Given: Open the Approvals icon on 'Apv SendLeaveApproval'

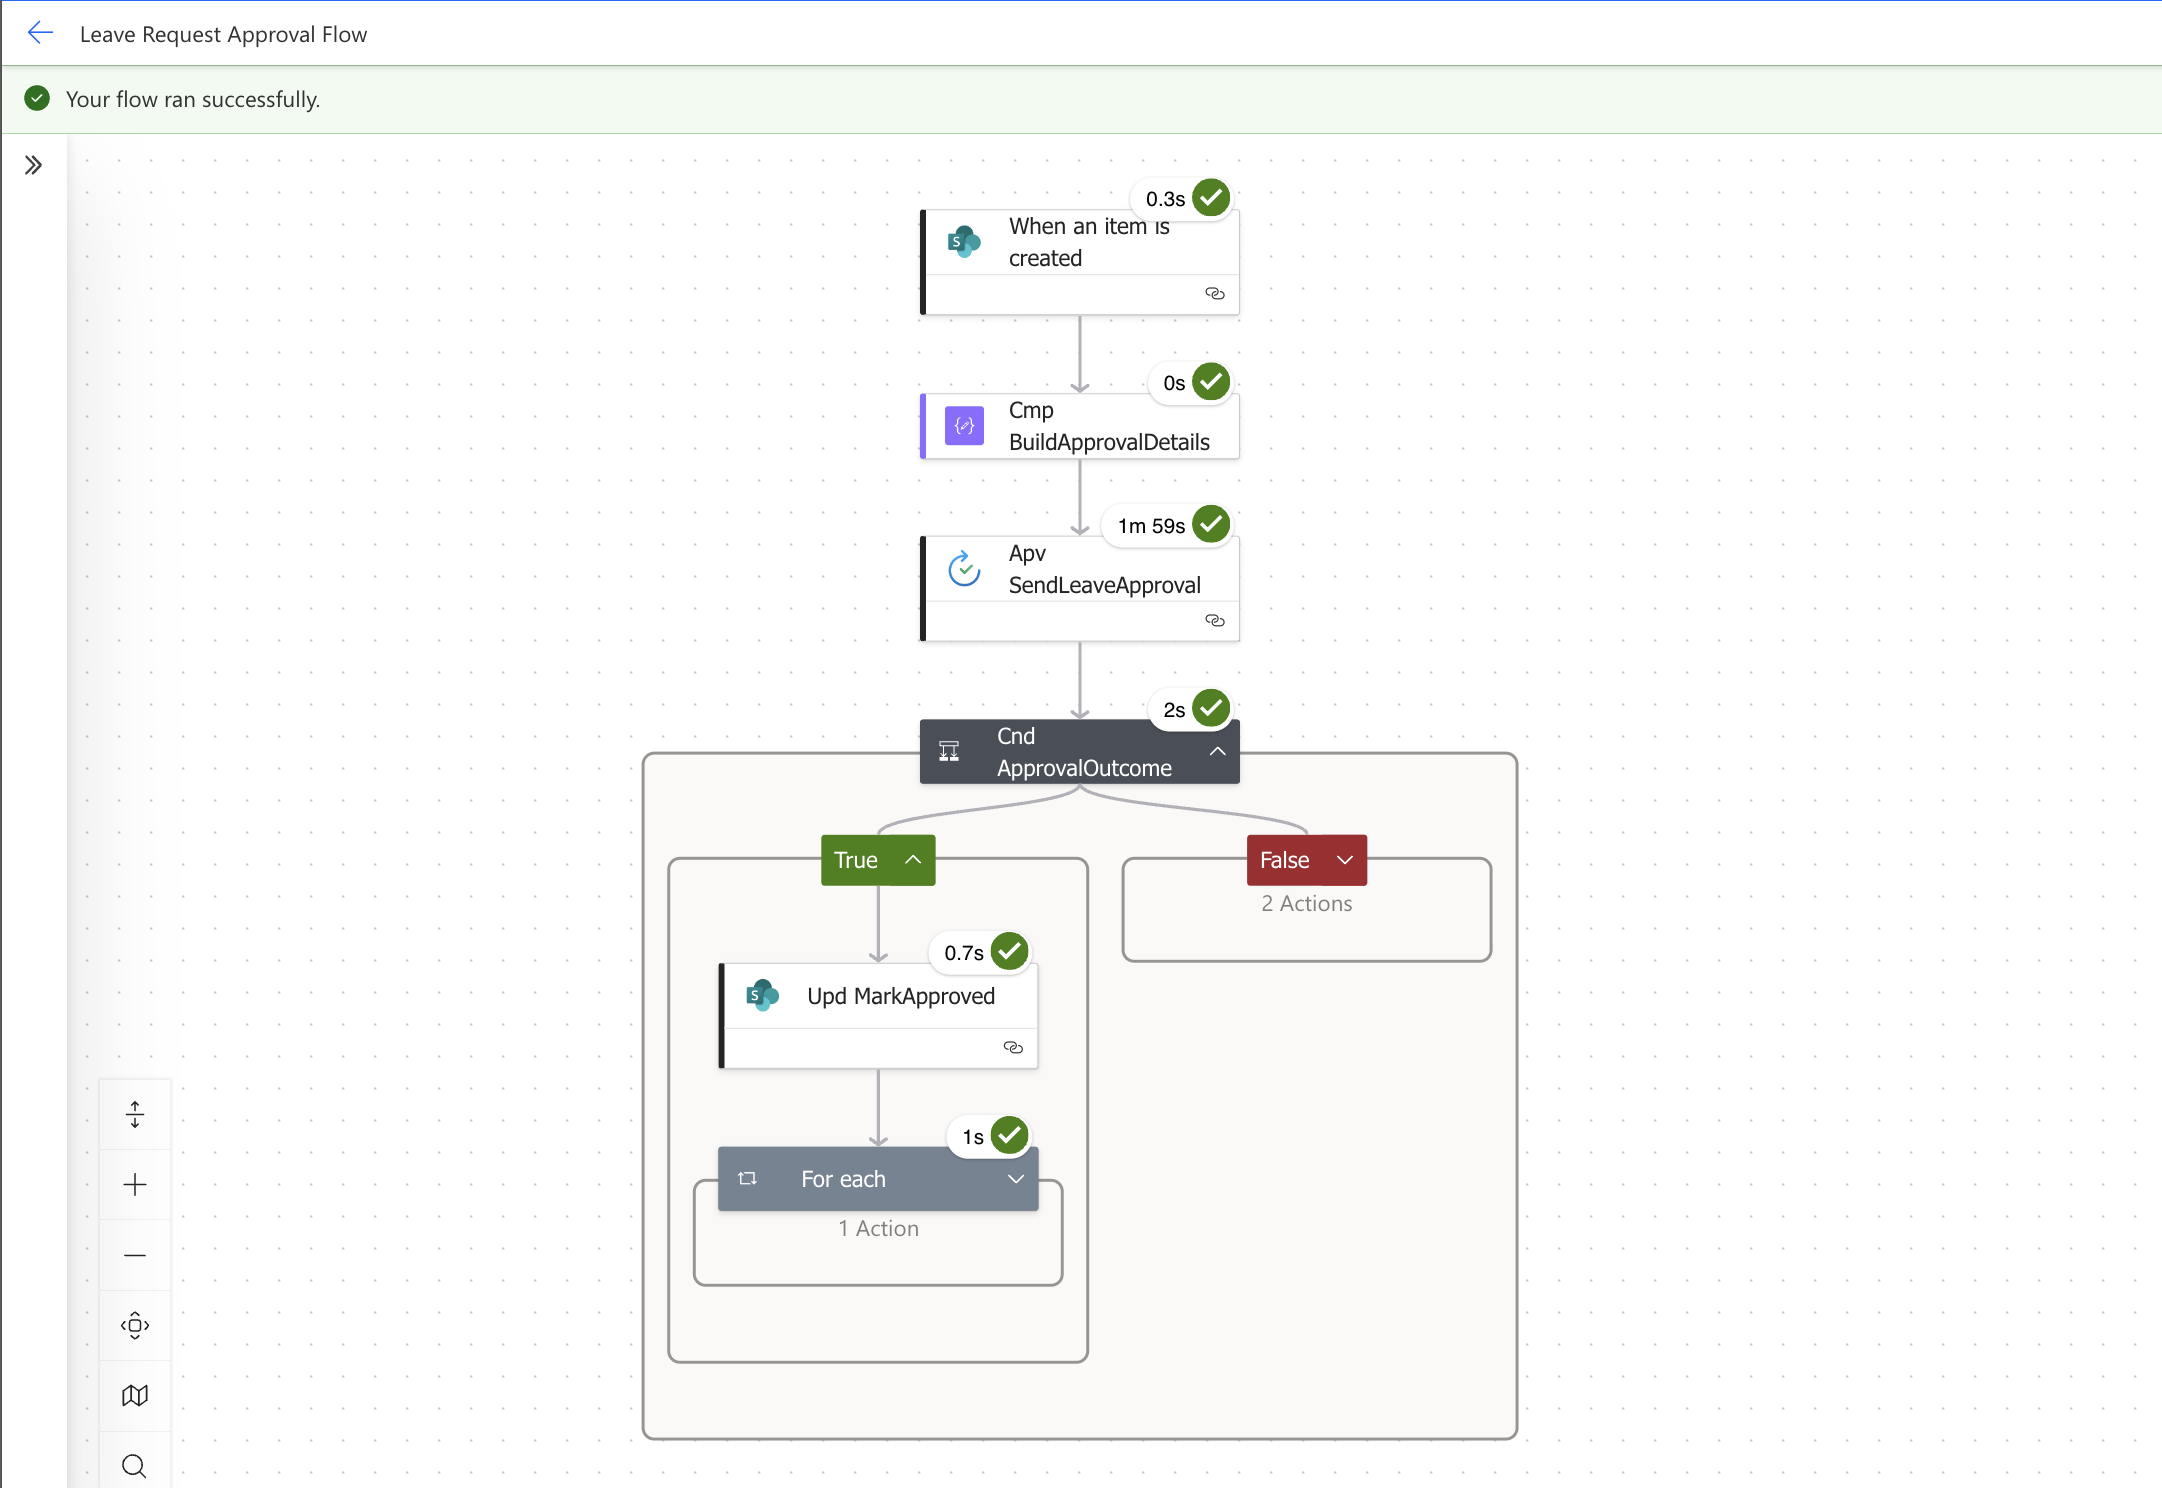Looking at the screenshot, I should pyautogui.click(x=963, y=569).
